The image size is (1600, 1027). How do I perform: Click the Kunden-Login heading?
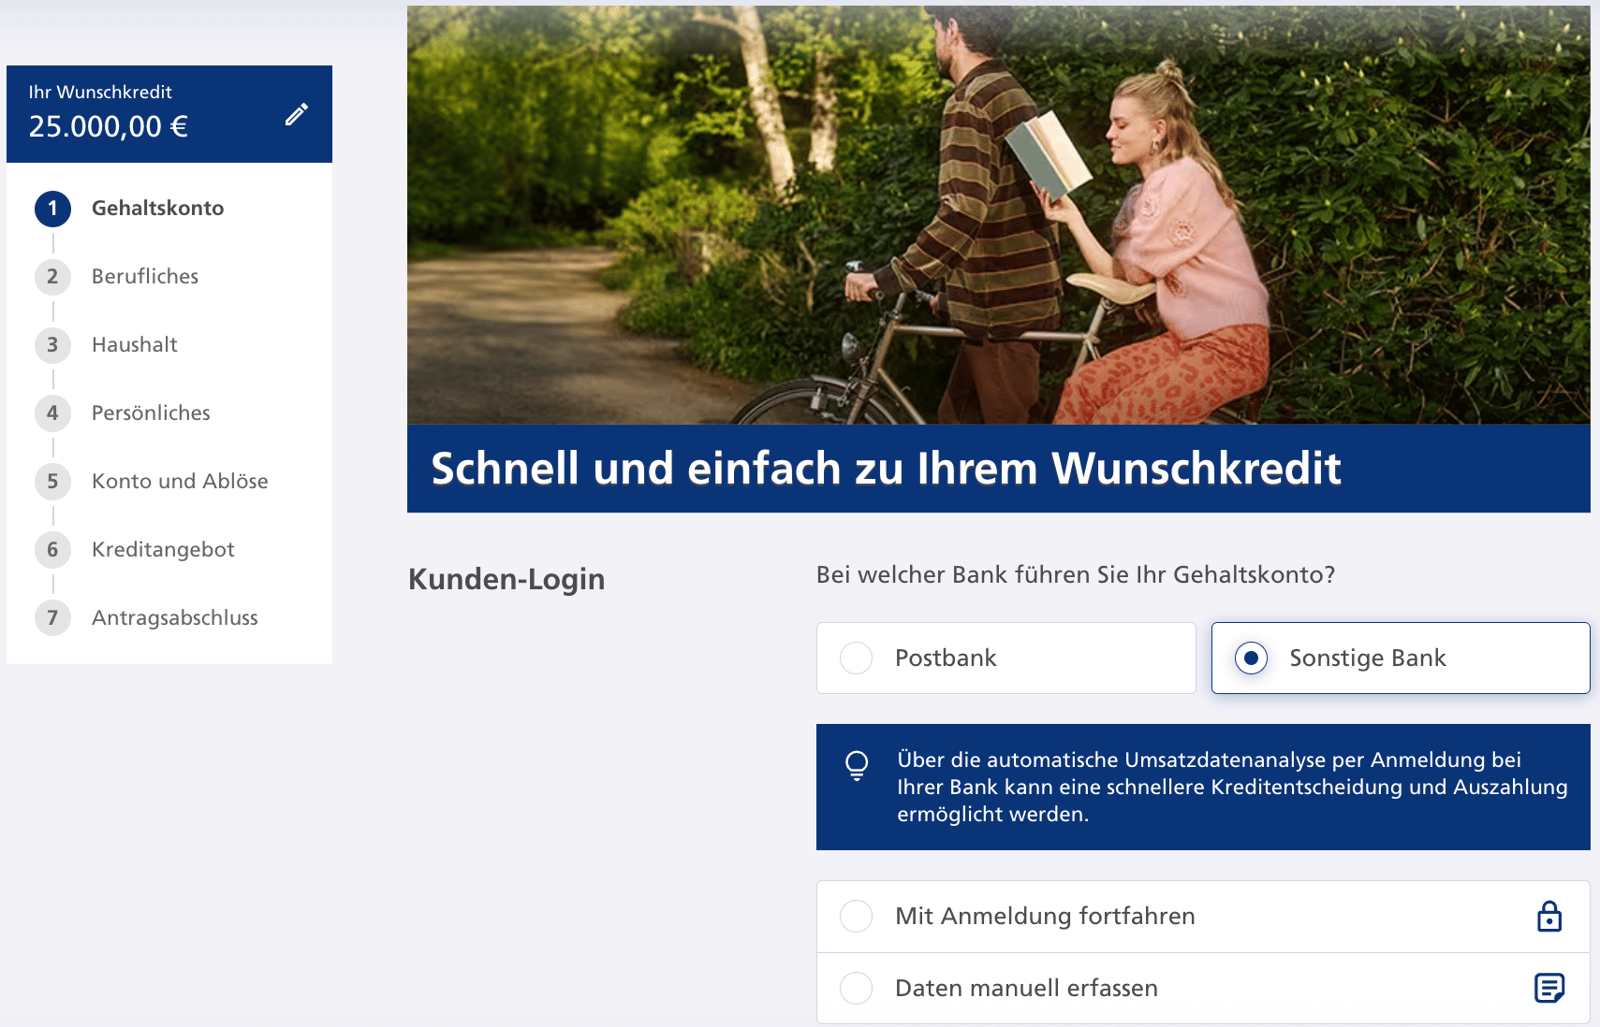click(506, 579)
